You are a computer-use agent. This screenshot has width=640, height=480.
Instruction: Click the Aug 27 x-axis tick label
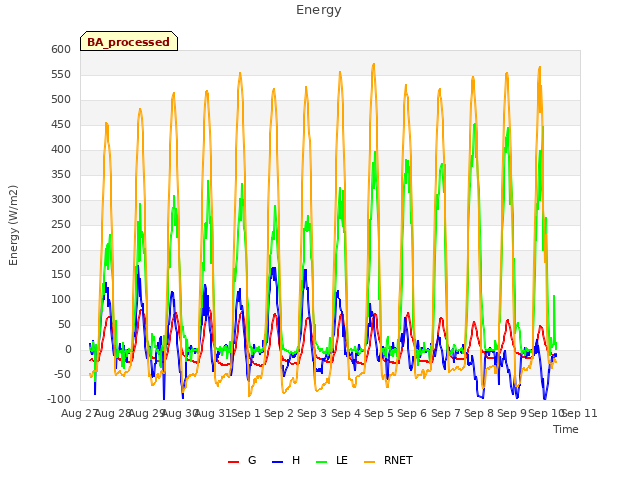[79, 413]
